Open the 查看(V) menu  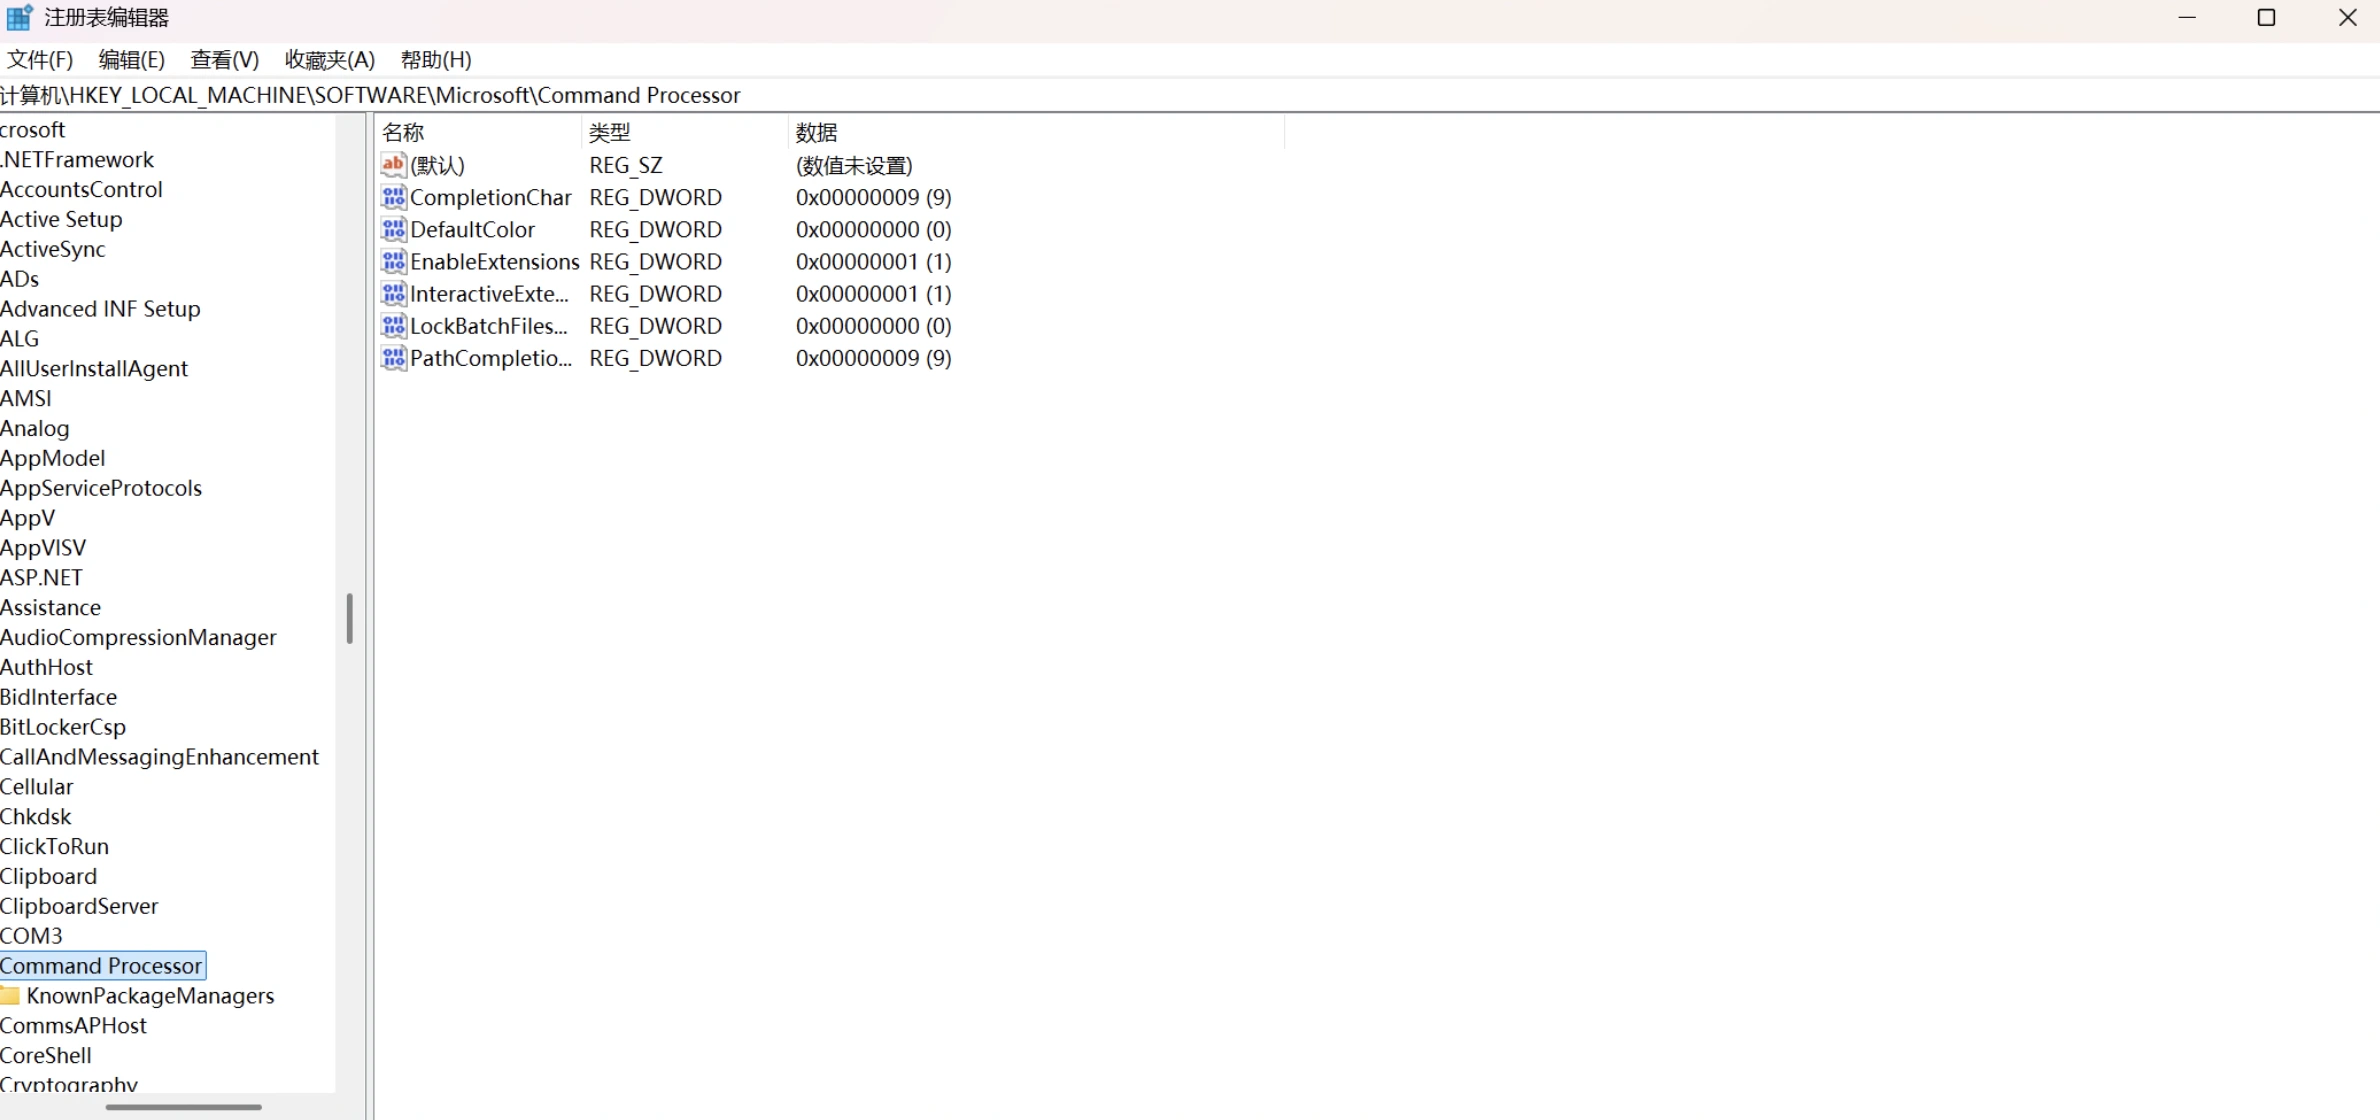224,60
